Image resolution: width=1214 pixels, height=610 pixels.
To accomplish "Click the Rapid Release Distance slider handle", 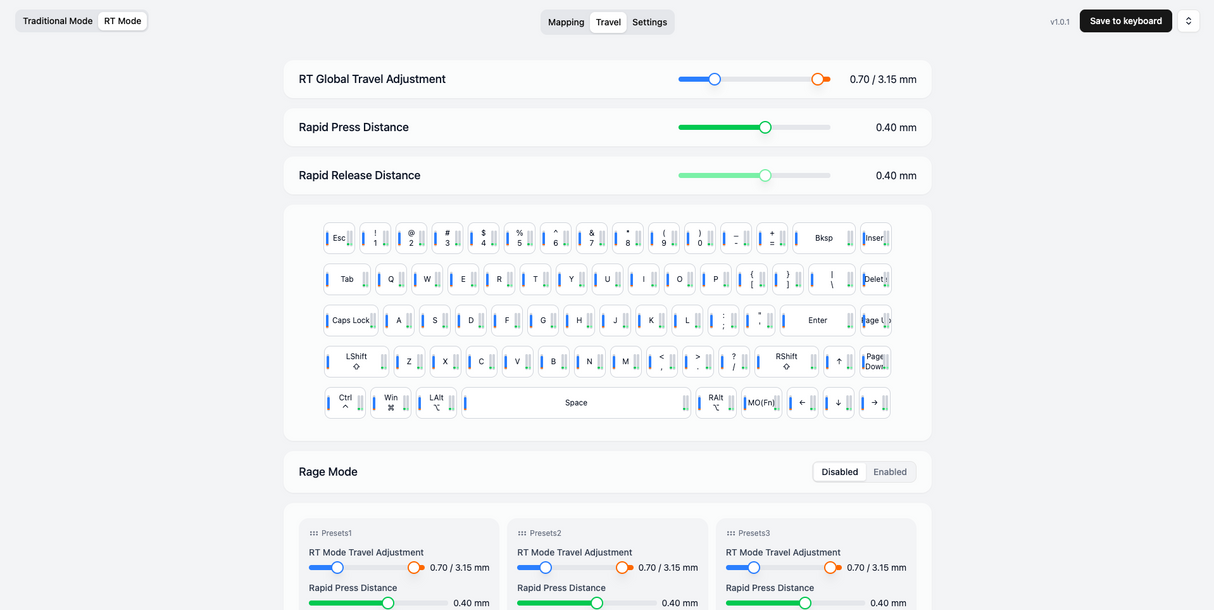I will [765, 175].
